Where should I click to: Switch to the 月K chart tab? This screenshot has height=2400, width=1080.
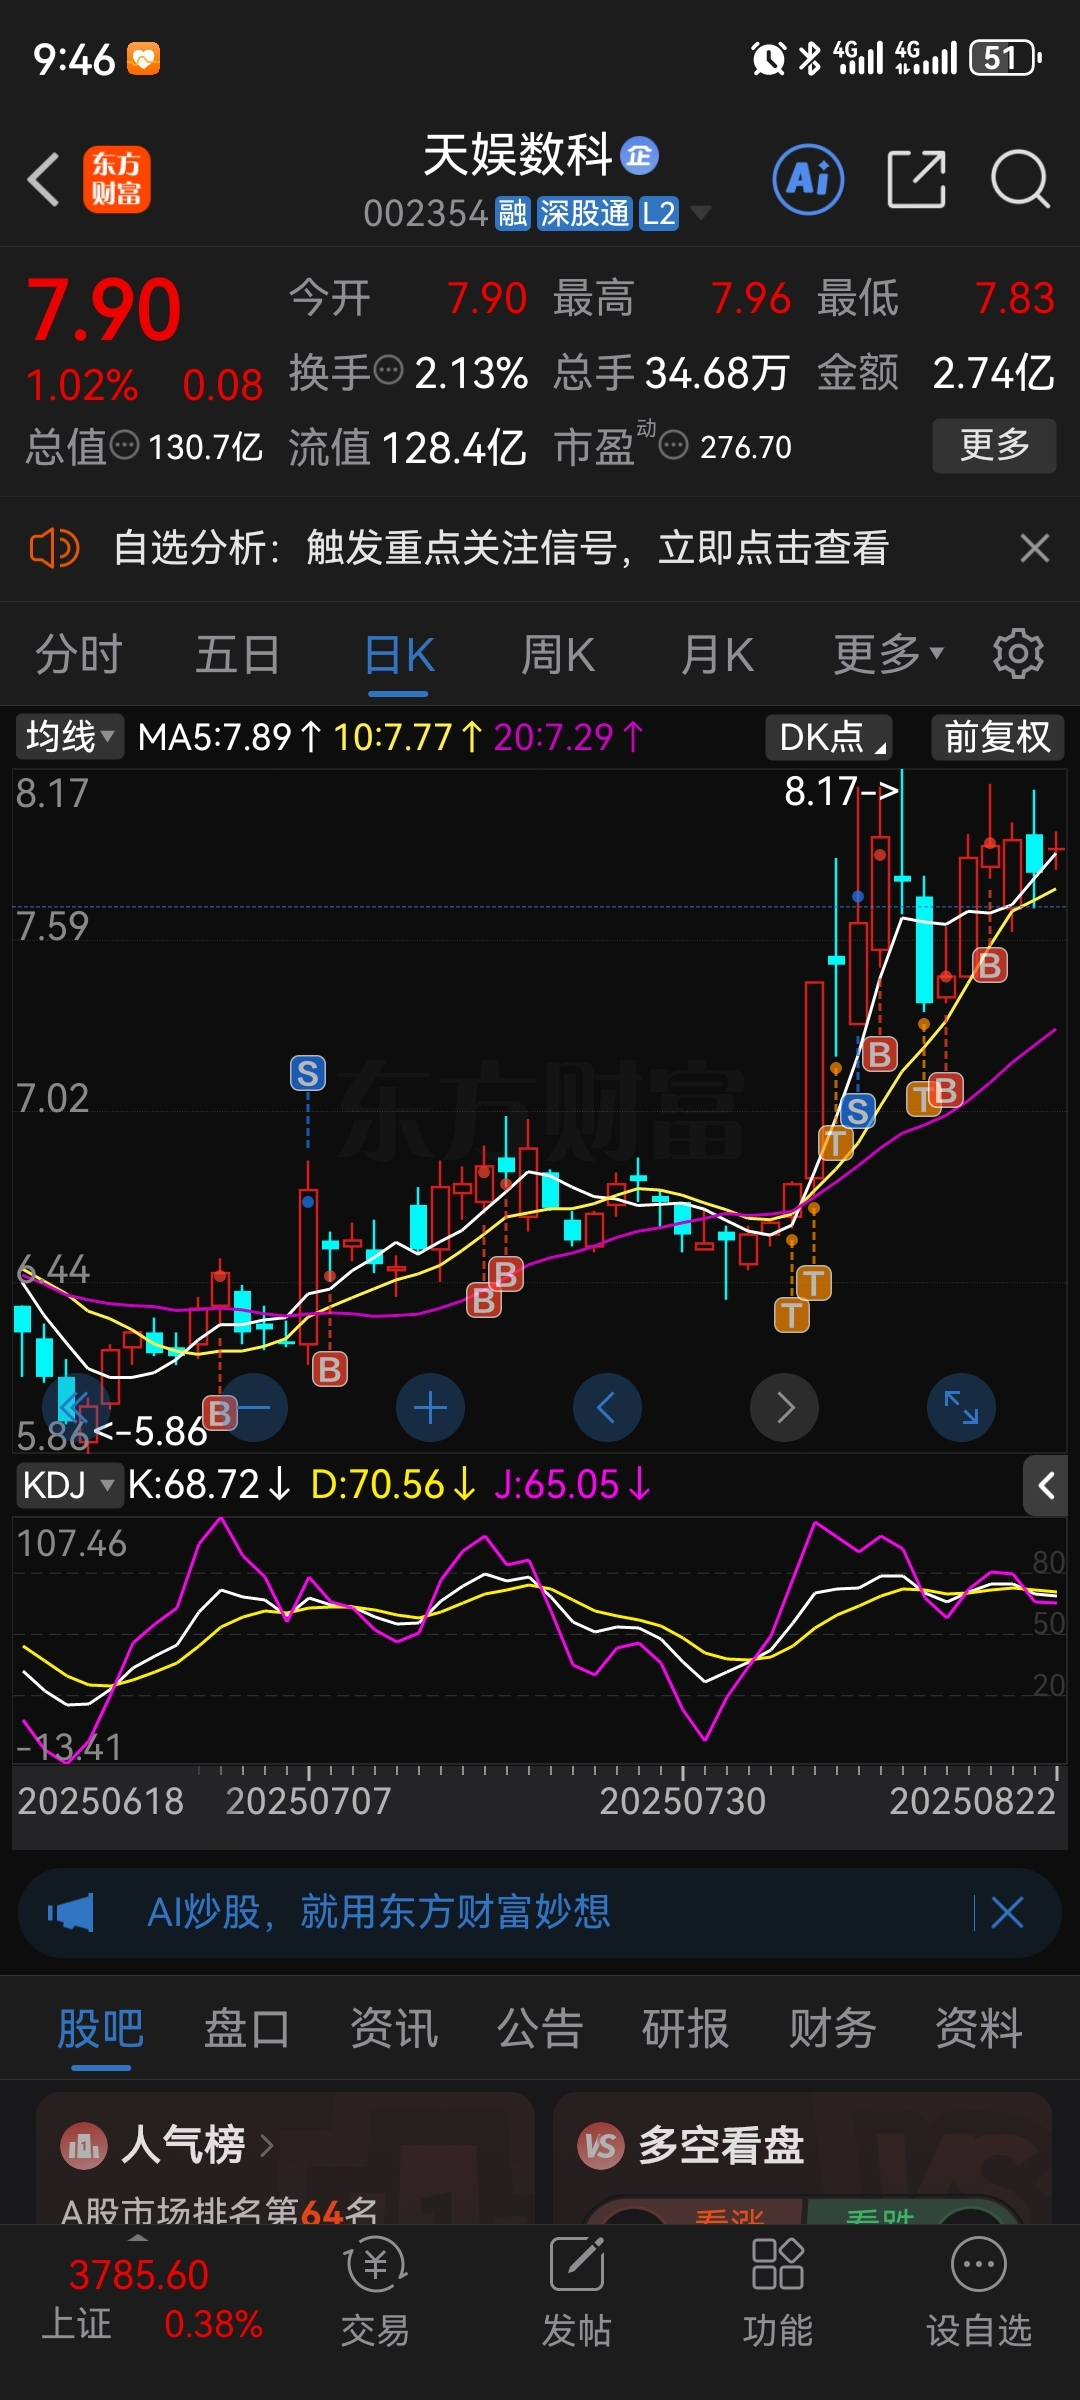click(717, 656)
